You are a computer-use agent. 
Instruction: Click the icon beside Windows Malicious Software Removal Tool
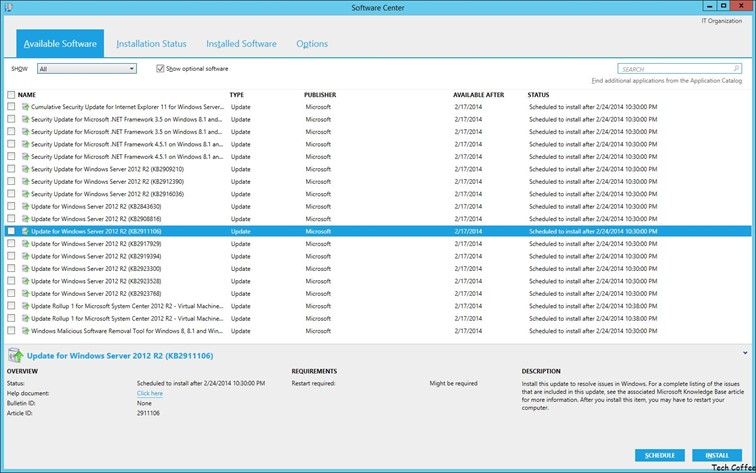tap(25, 331)
